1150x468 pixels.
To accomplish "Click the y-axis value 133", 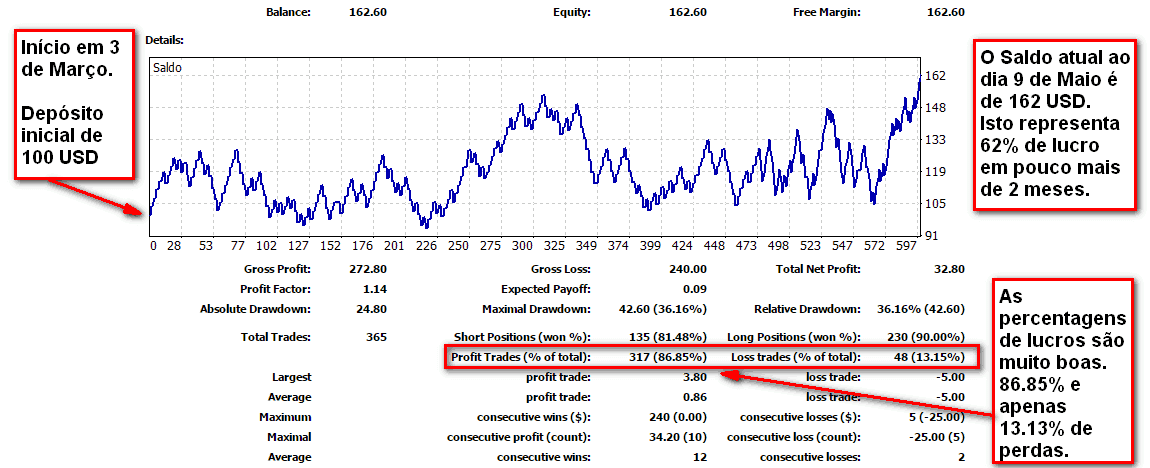I will pyautogui.click(x=937, y=139).
